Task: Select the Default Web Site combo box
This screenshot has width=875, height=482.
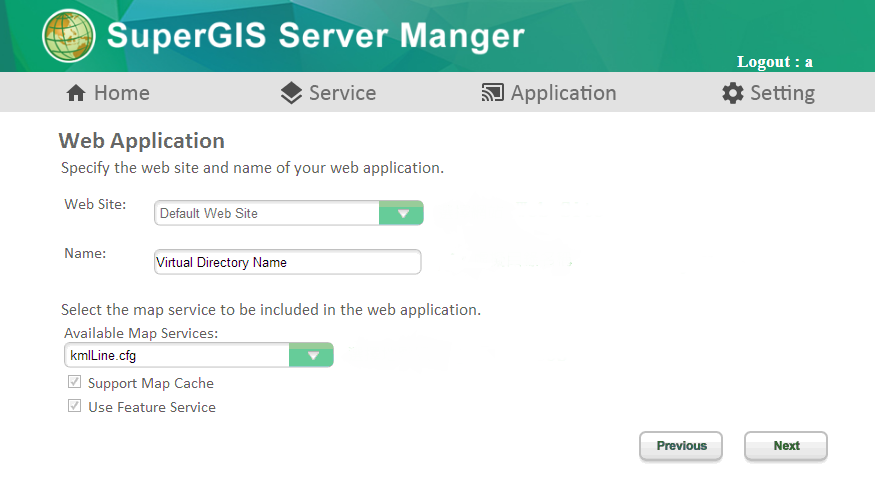Action: pos(289,213)
